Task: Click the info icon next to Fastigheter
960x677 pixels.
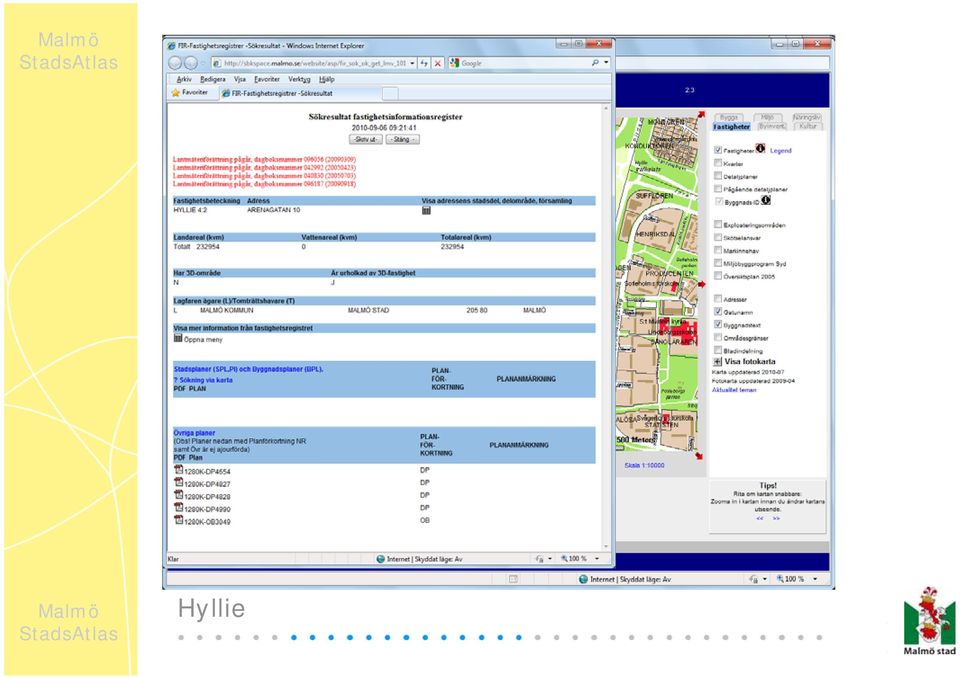Action: pos(760,148)
